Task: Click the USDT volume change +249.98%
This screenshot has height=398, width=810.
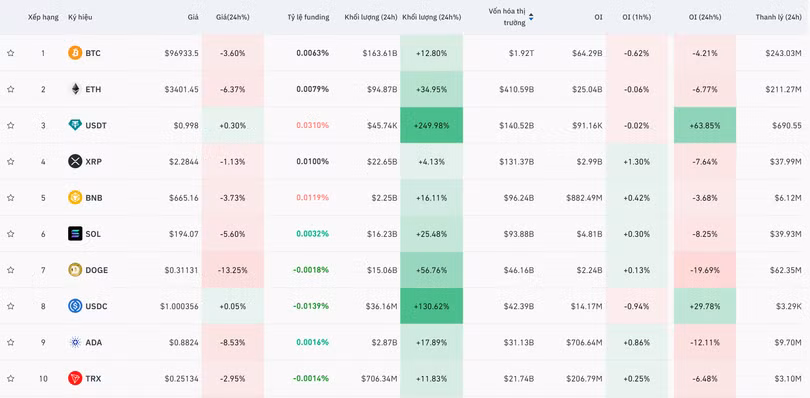Action: tap(431, 125)
